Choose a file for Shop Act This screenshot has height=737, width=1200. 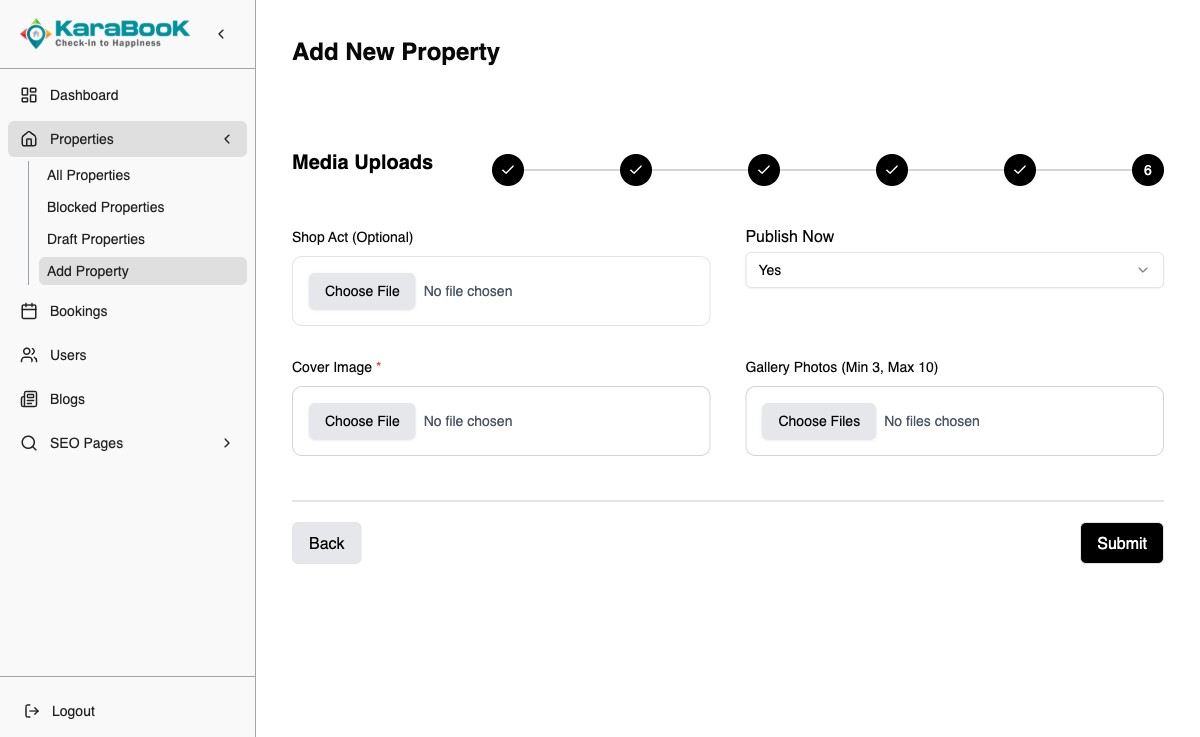tap(362, 291)
